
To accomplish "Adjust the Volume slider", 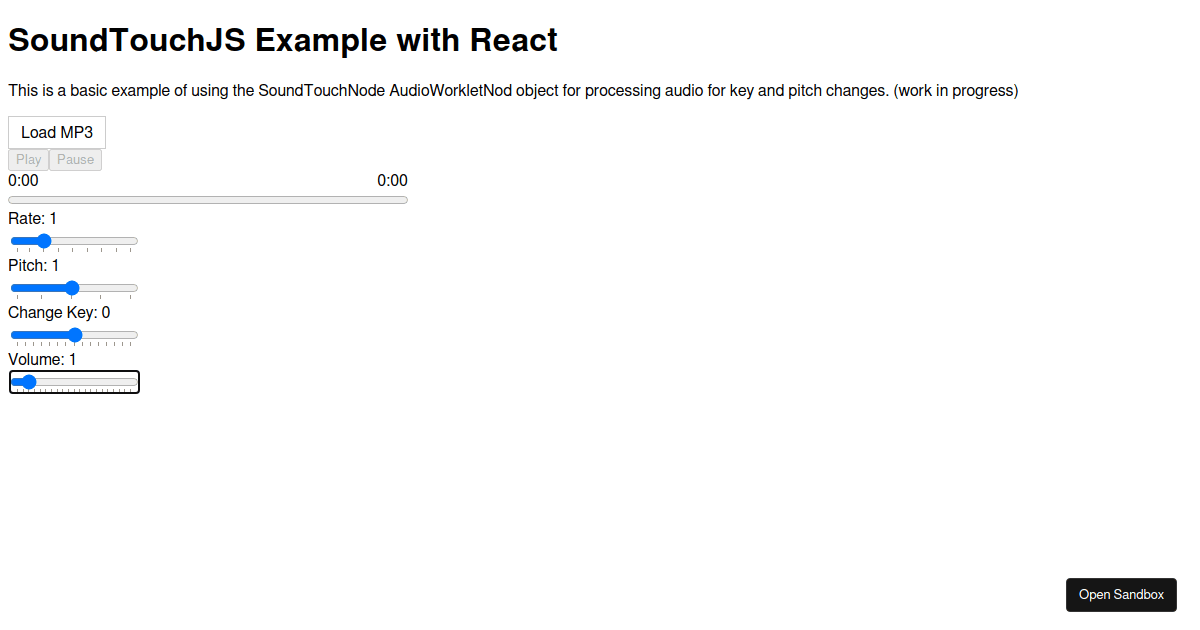I will pyautogui.click(x=74, y=381).
